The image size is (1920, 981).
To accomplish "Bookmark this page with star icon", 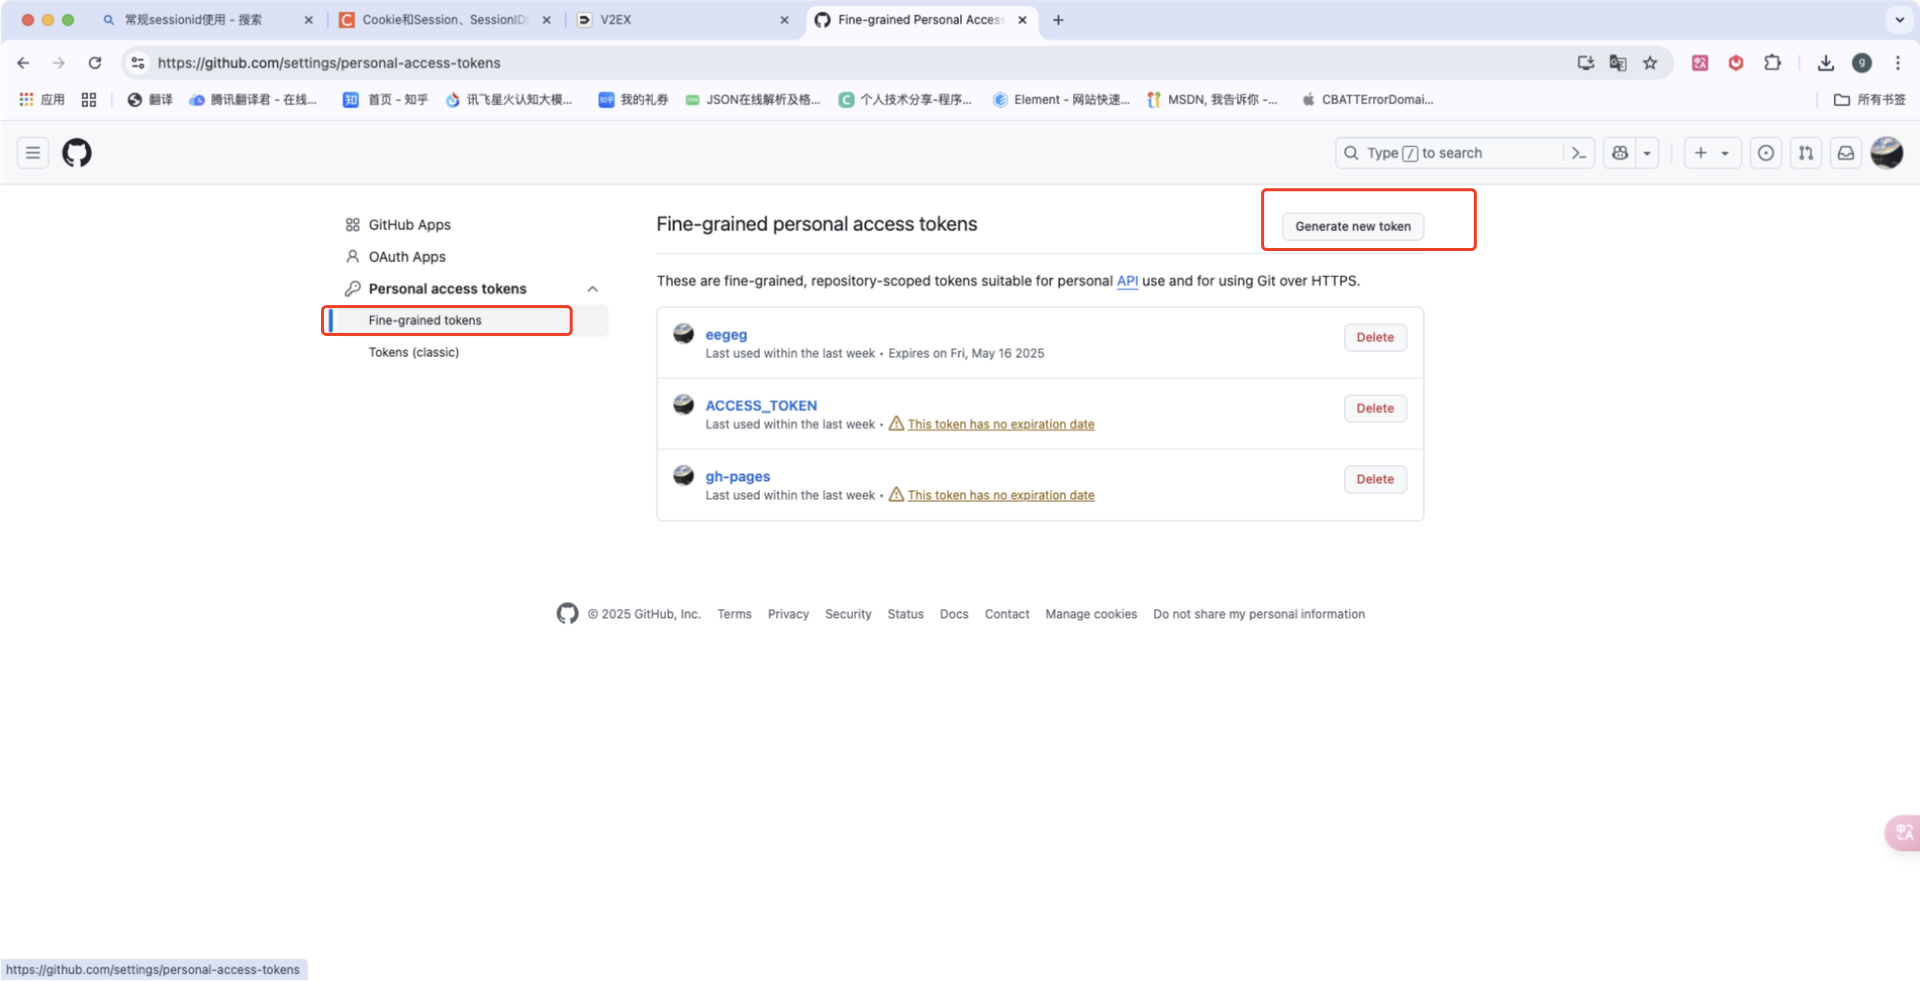I will [1650, 63].
